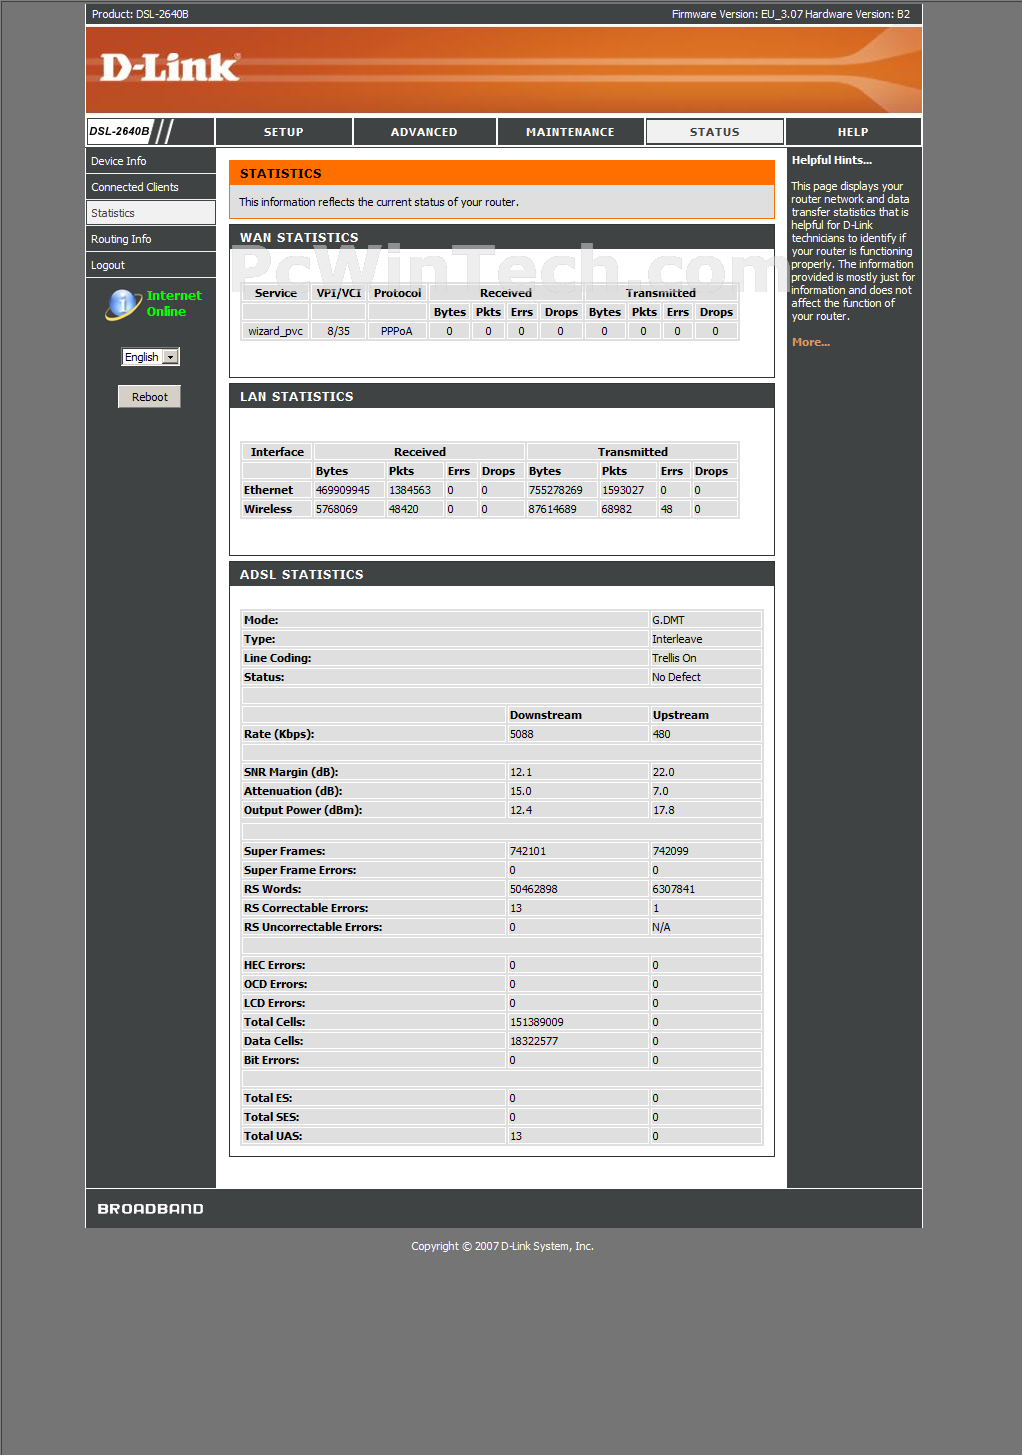Select upstream RS words 6307841
Viewport: 1022px width, 1455px height.
[x=674, y=889]
